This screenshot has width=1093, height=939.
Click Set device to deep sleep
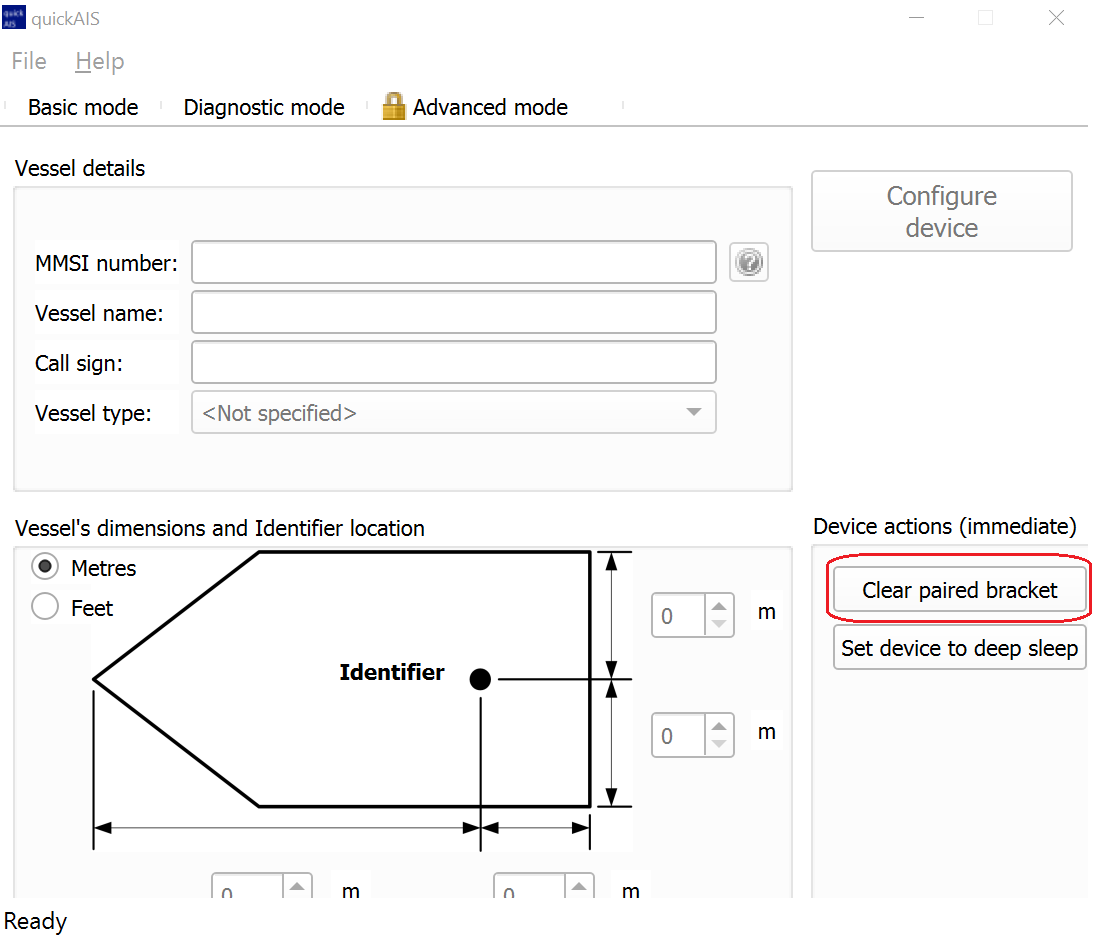959,648
